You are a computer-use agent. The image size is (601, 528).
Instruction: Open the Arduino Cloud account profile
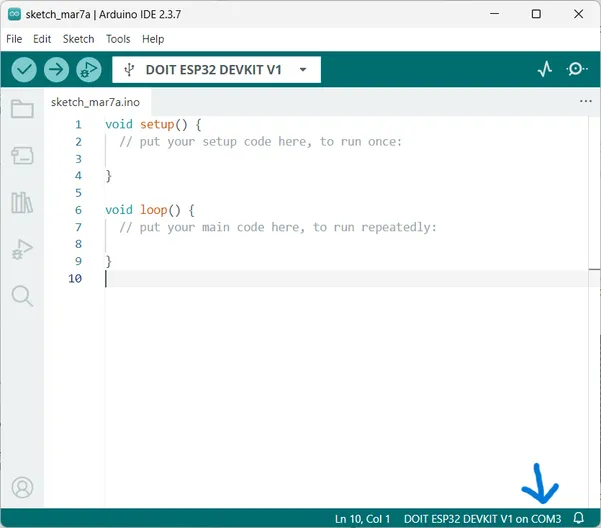click(x=22, y=487)
